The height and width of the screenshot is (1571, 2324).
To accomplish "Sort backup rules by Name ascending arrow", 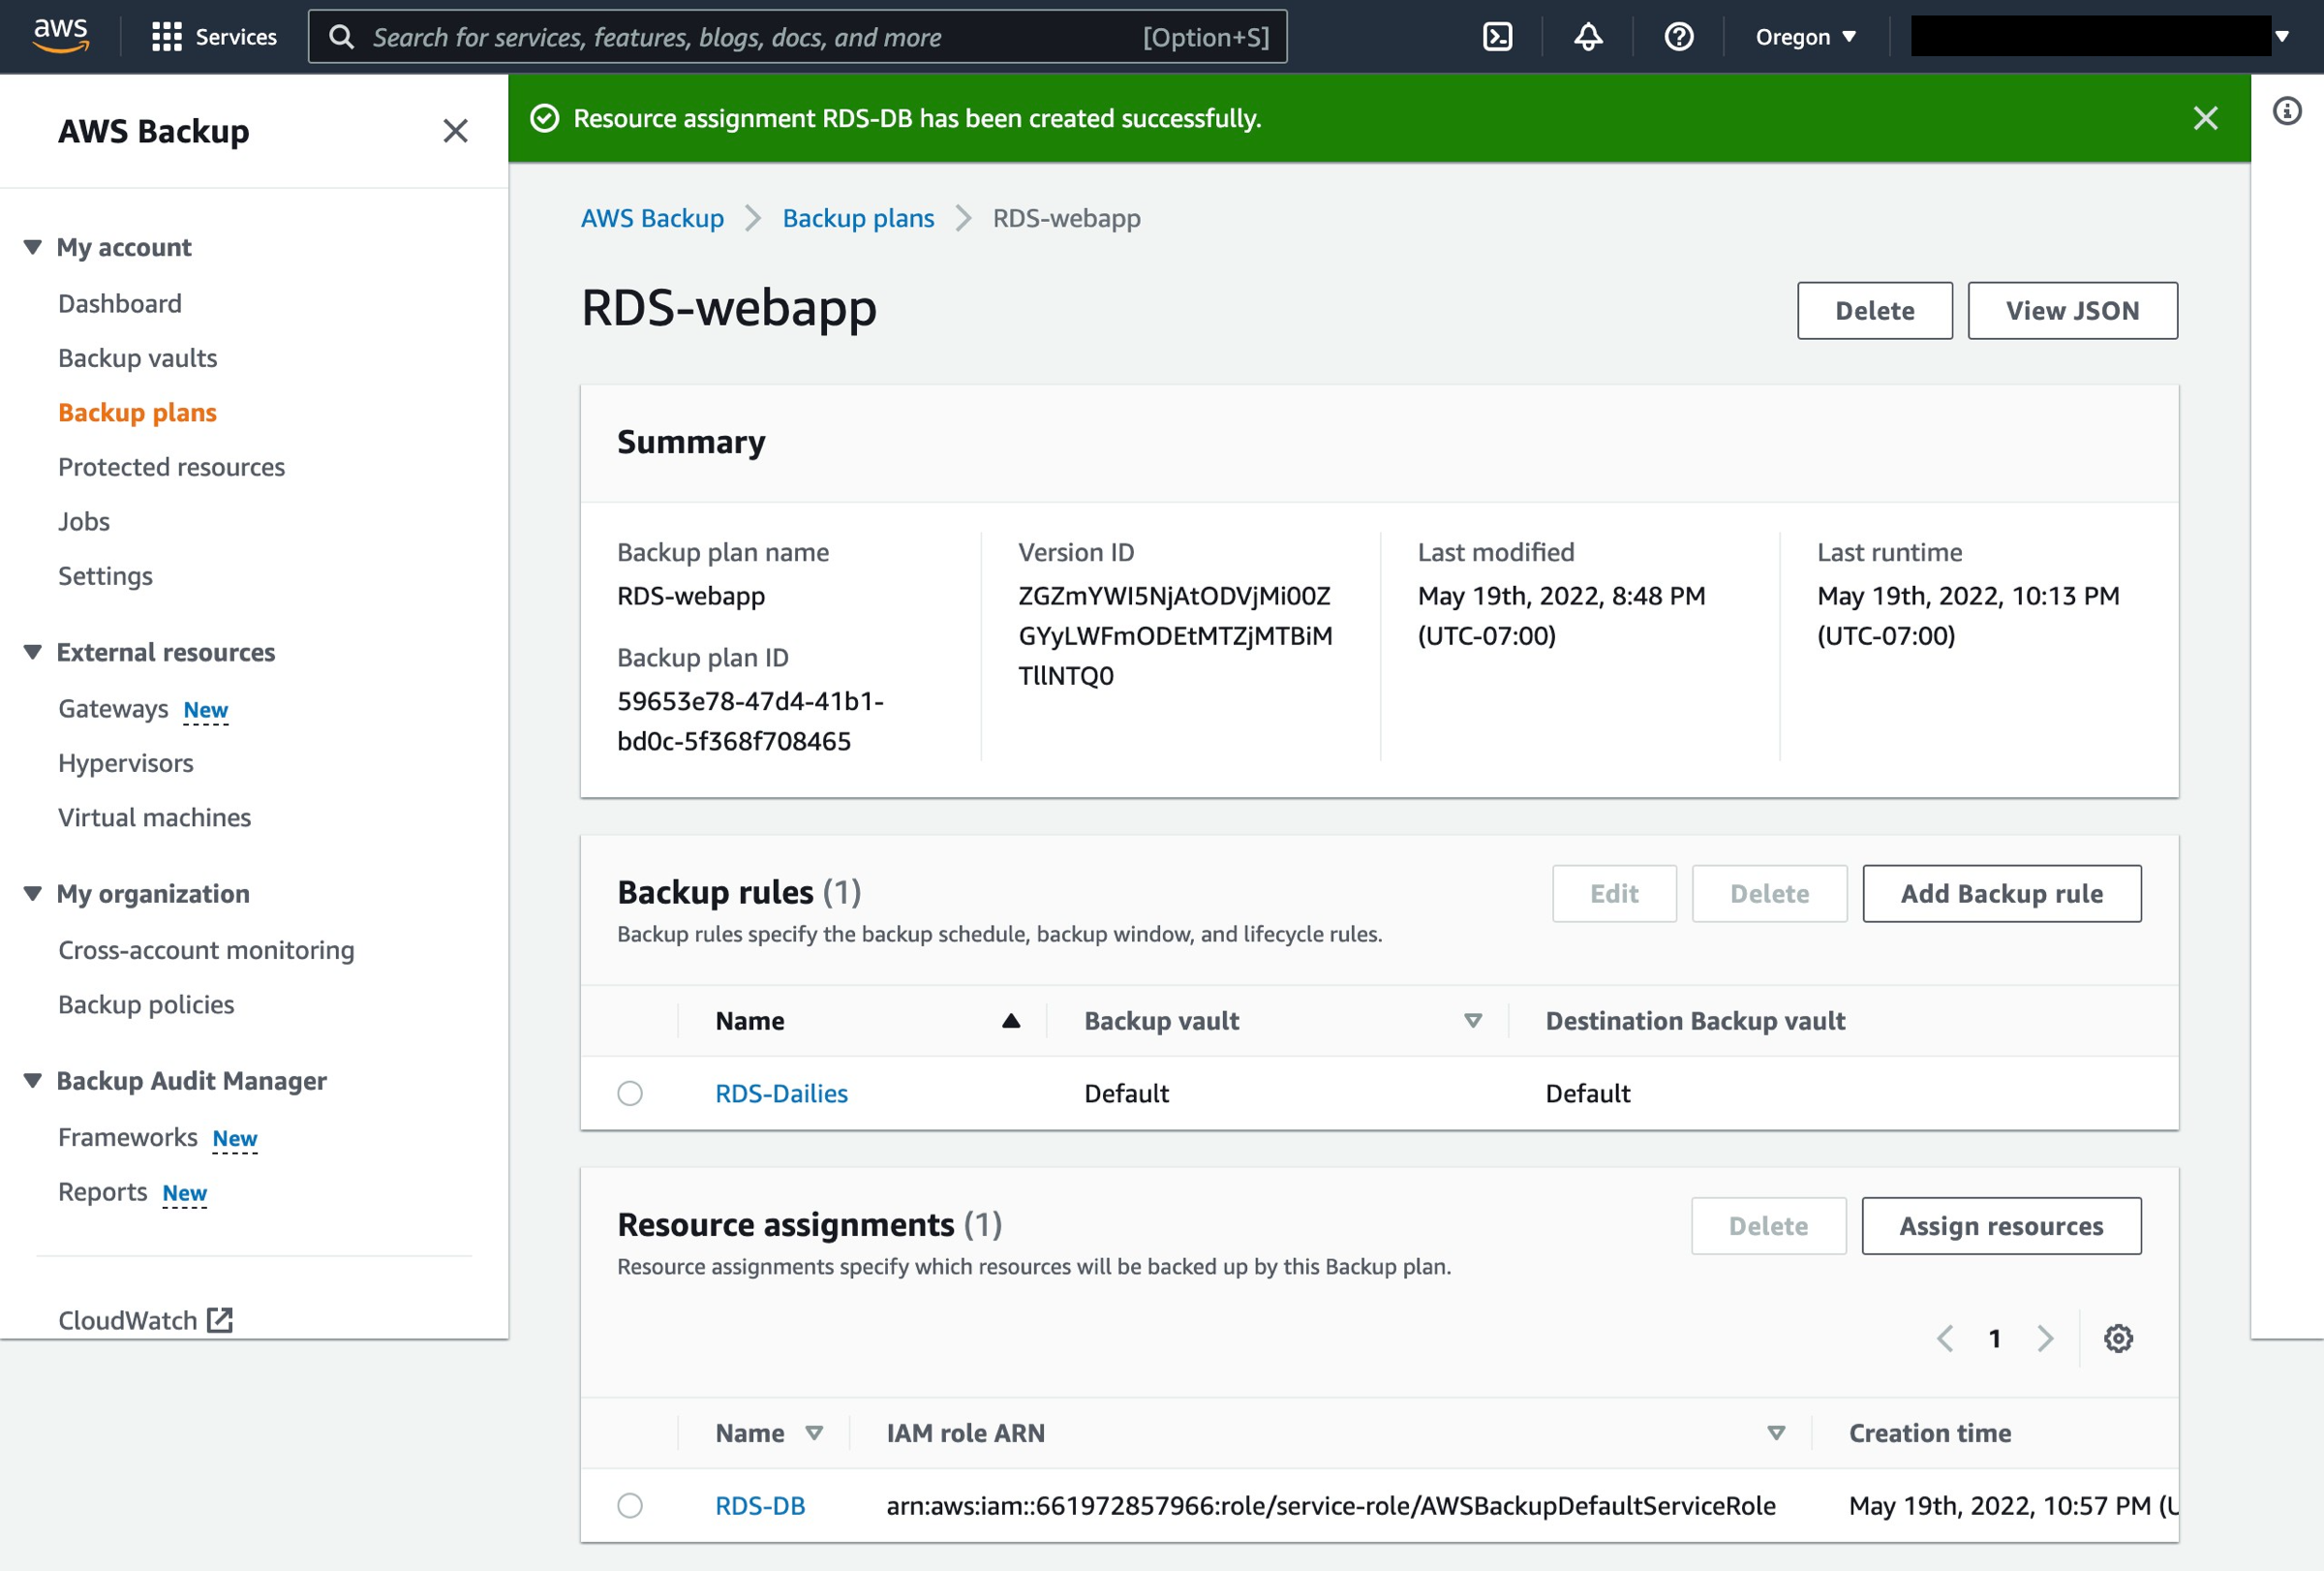I will (x=1011, y=1021).
